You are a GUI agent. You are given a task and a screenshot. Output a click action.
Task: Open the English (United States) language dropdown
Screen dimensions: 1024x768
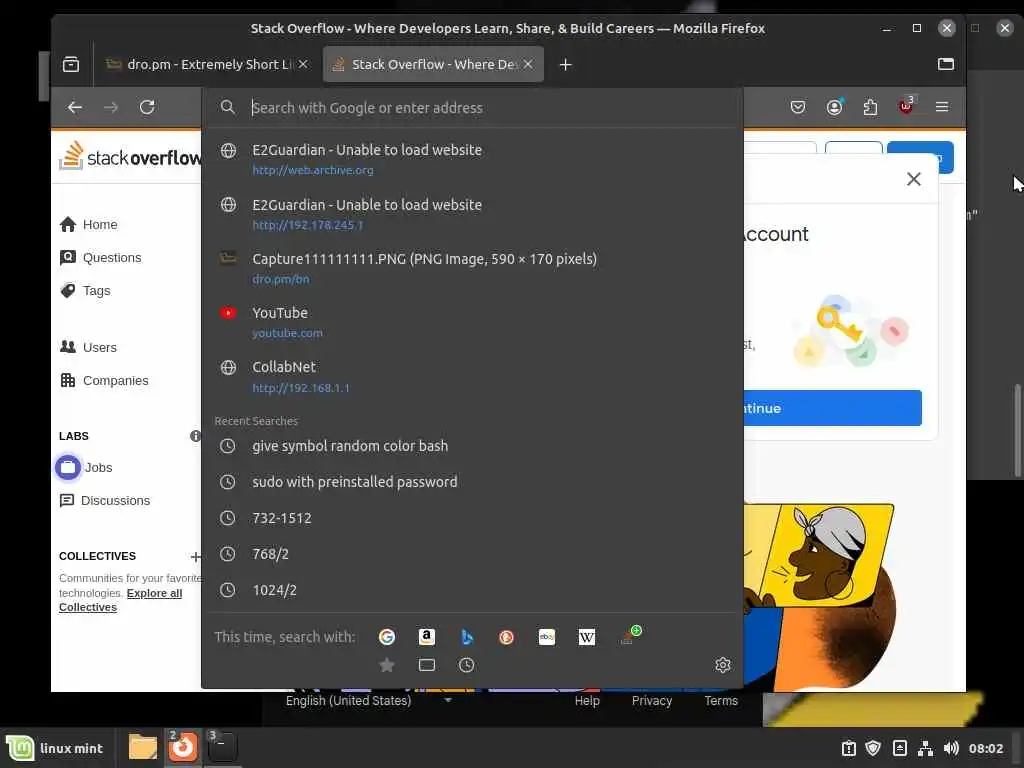[x=368, y=701]
